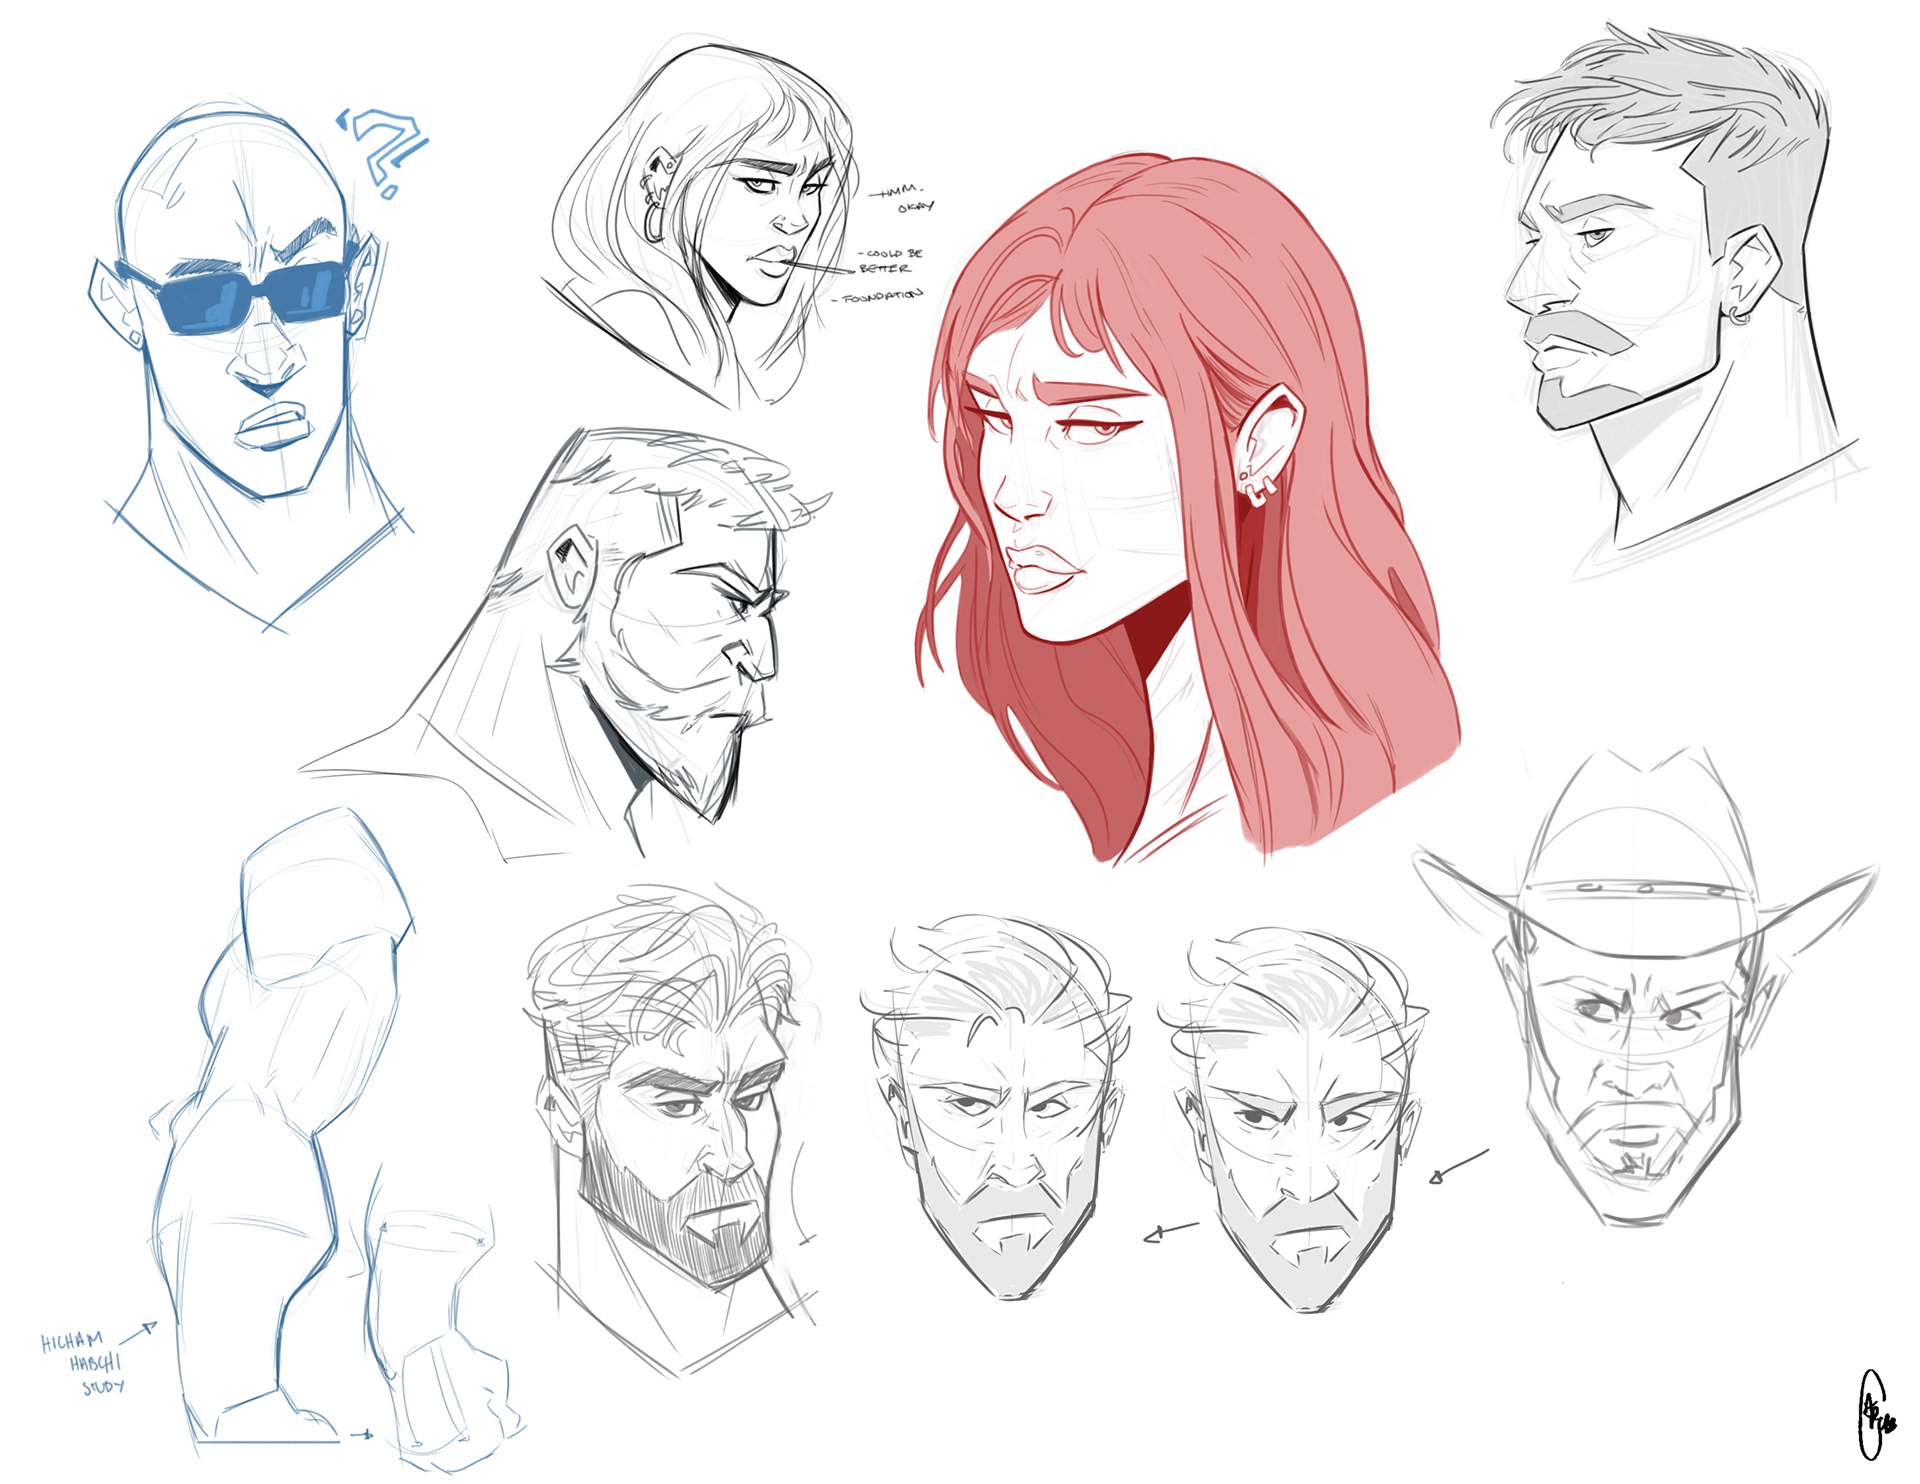Click the 'Could be better' handwritten note
This screenshot has width=1920, height=1484.
[x=890, y=260]
